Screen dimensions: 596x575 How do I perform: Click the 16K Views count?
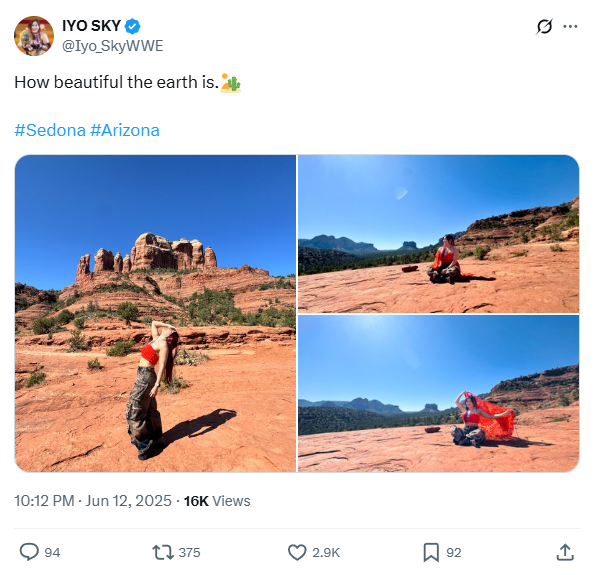click(x=217, y=501)
